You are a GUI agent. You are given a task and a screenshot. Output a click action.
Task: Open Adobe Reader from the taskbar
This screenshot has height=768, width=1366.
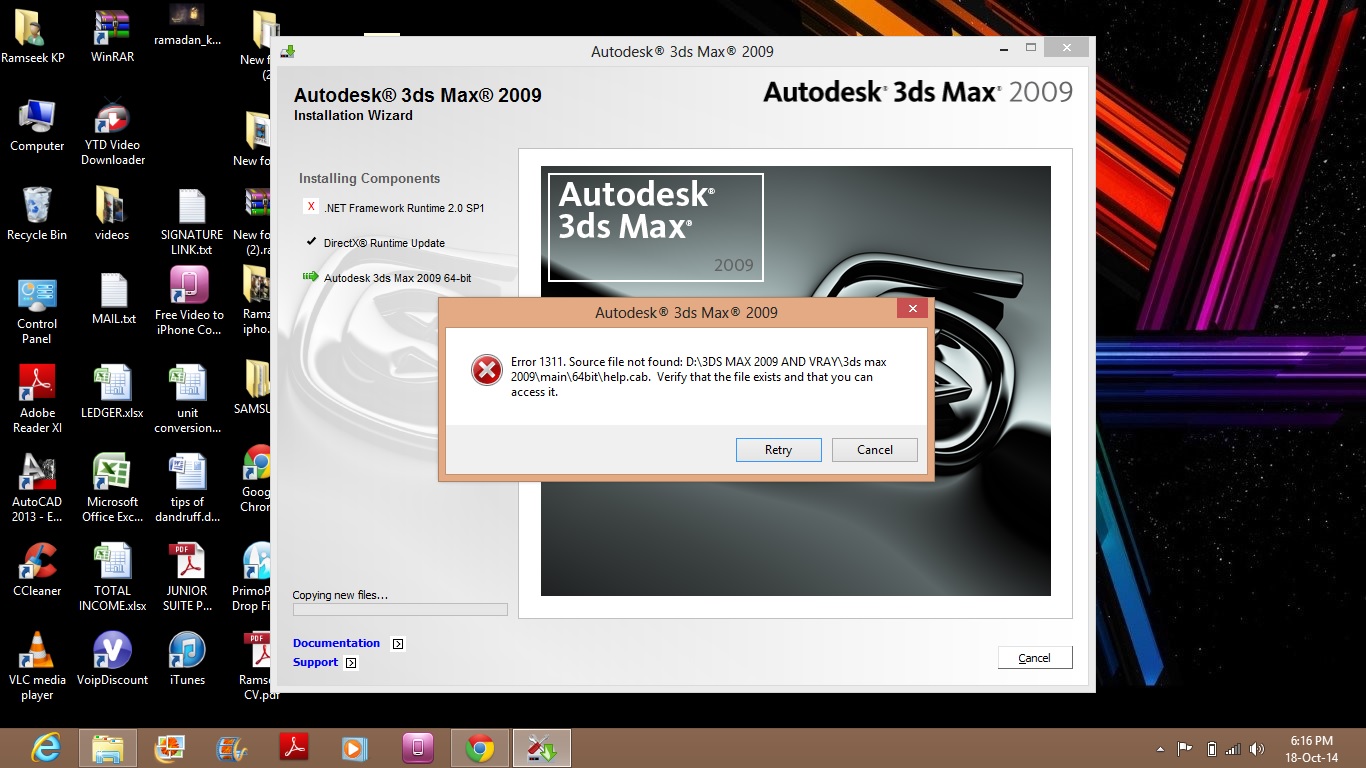pos(294,748)
